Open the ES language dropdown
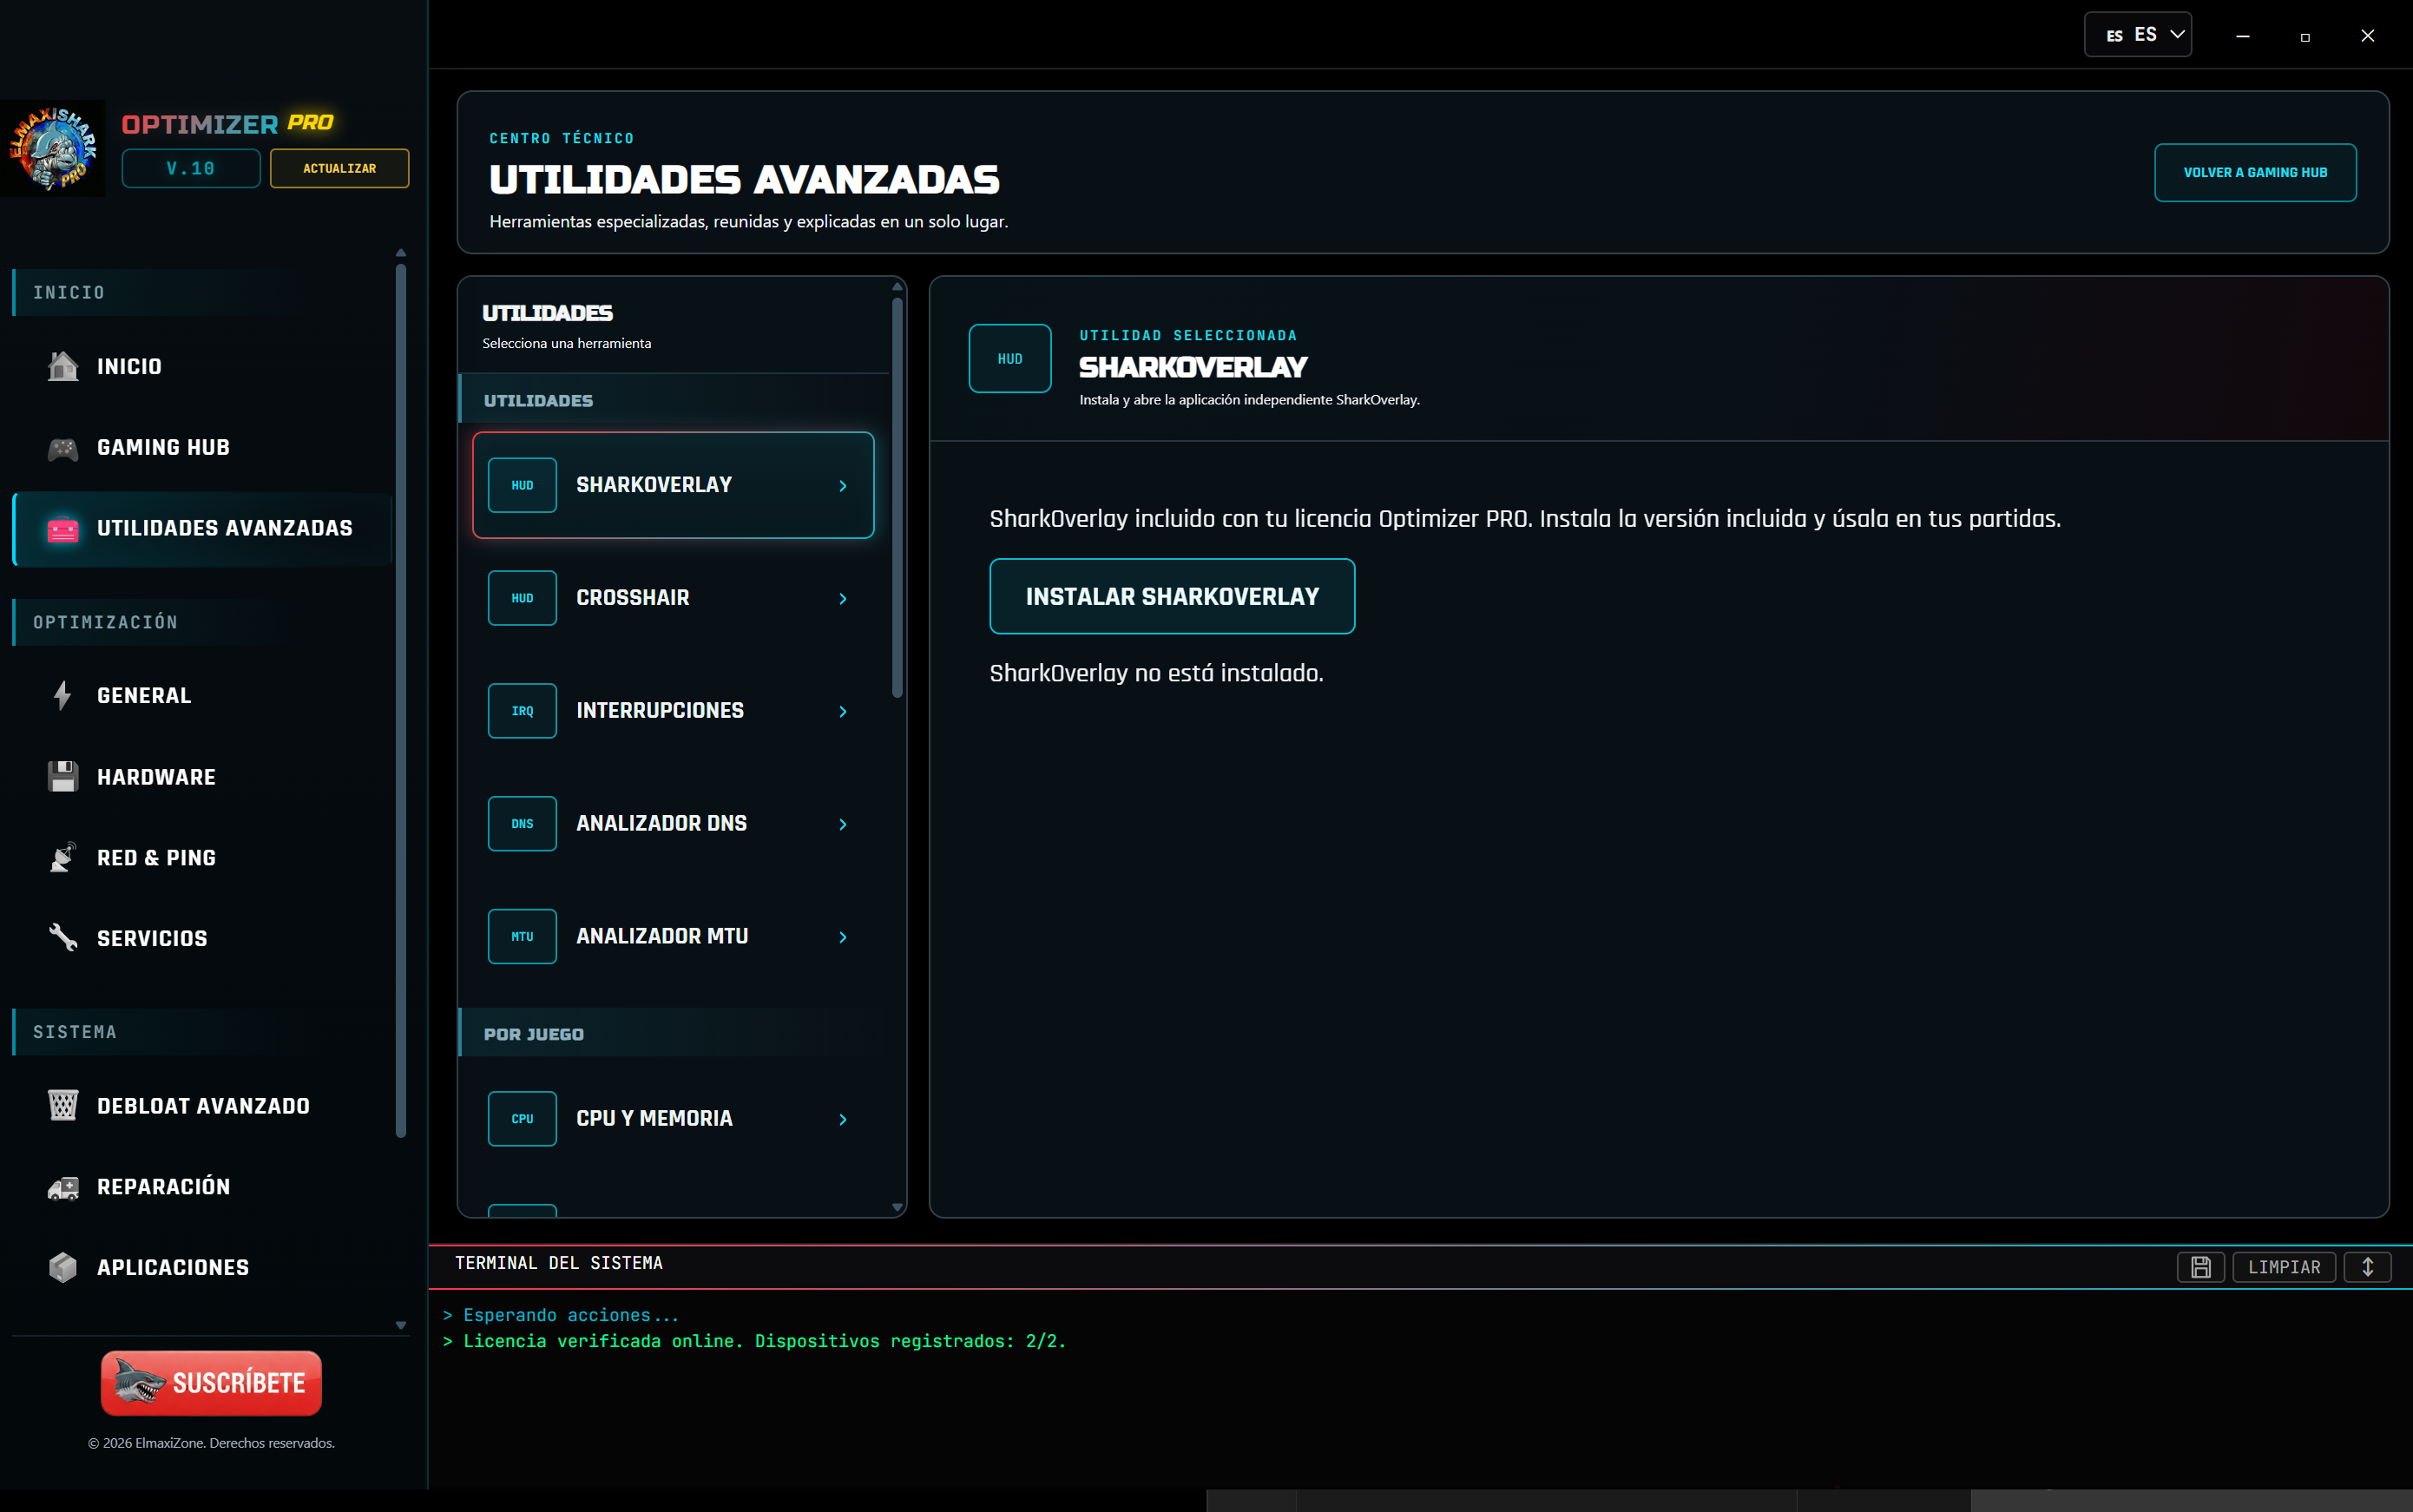Screen dimensions: 2413x1512 pos(2138,35)
